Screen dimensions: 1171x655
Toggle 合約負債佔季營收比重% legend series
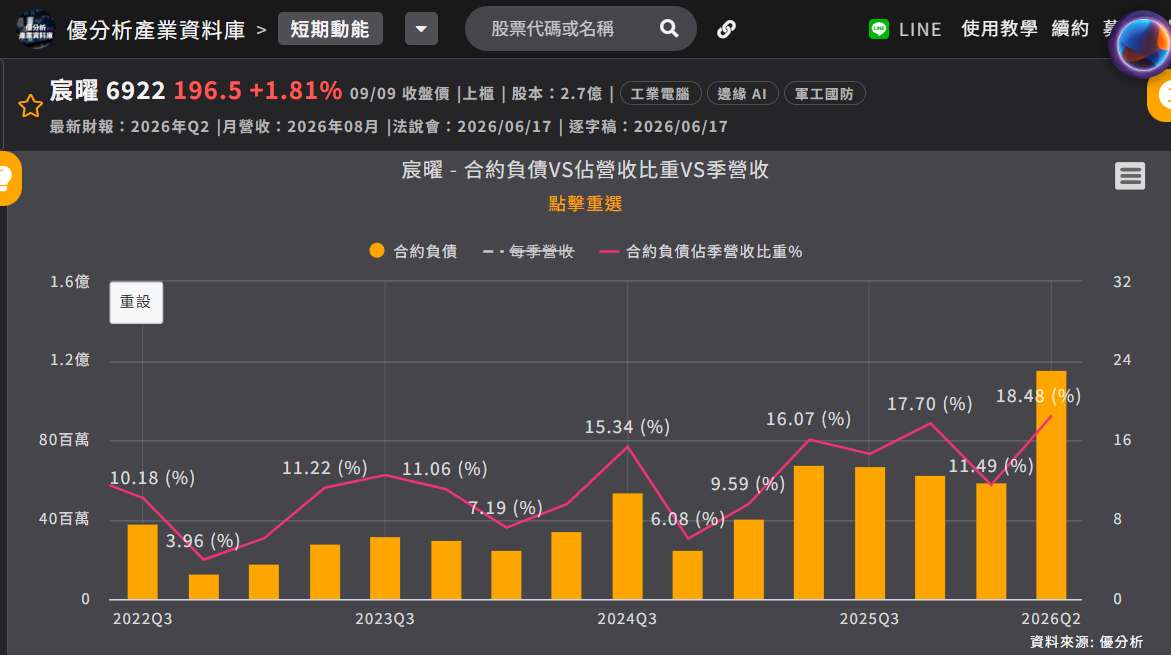click(x=701, y=252)
